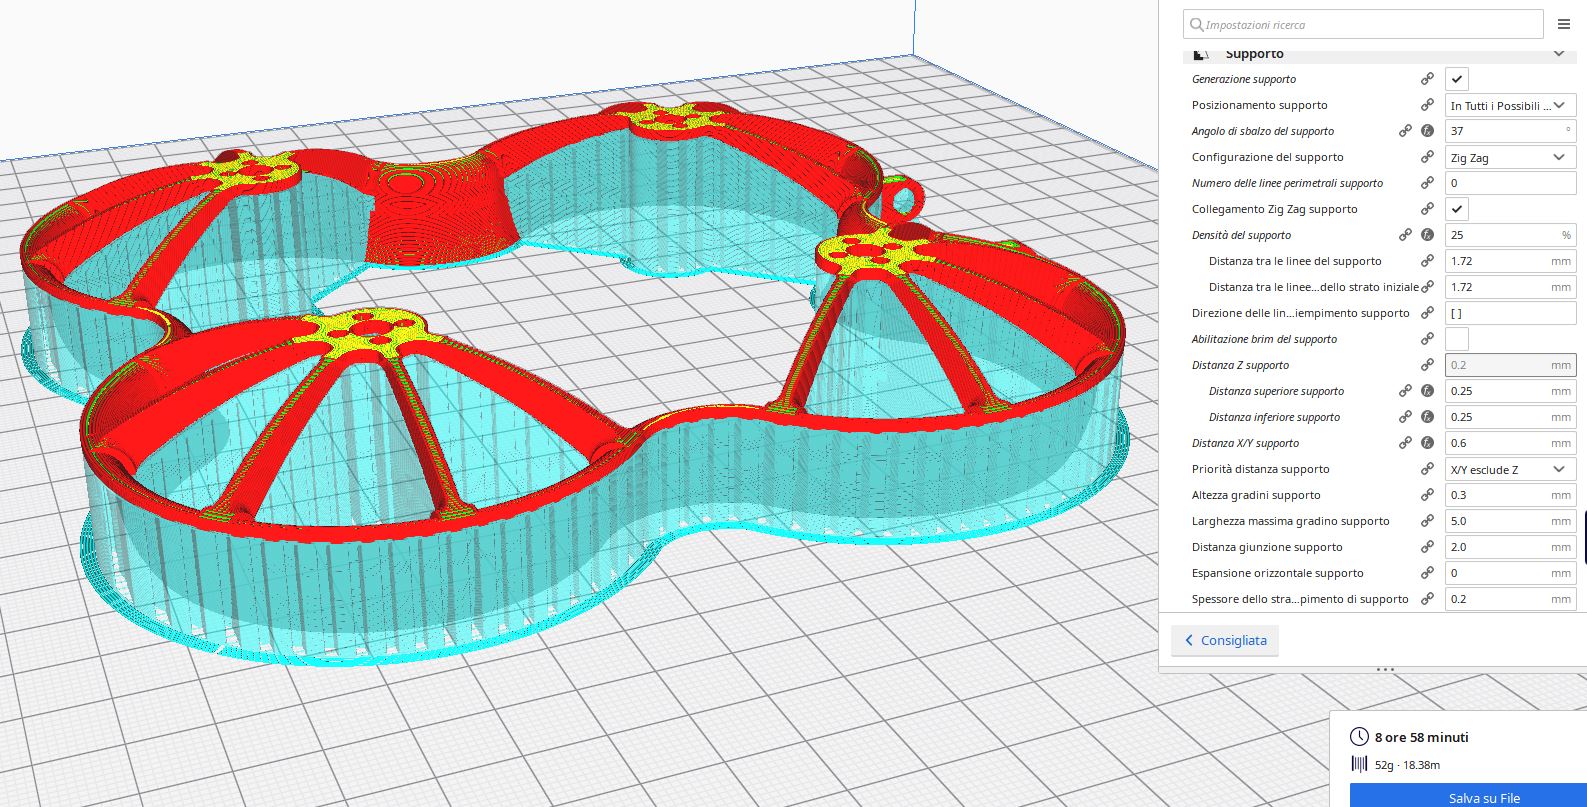Click fx icon for Distanza inferiore supporto

tap(1428, 417)
